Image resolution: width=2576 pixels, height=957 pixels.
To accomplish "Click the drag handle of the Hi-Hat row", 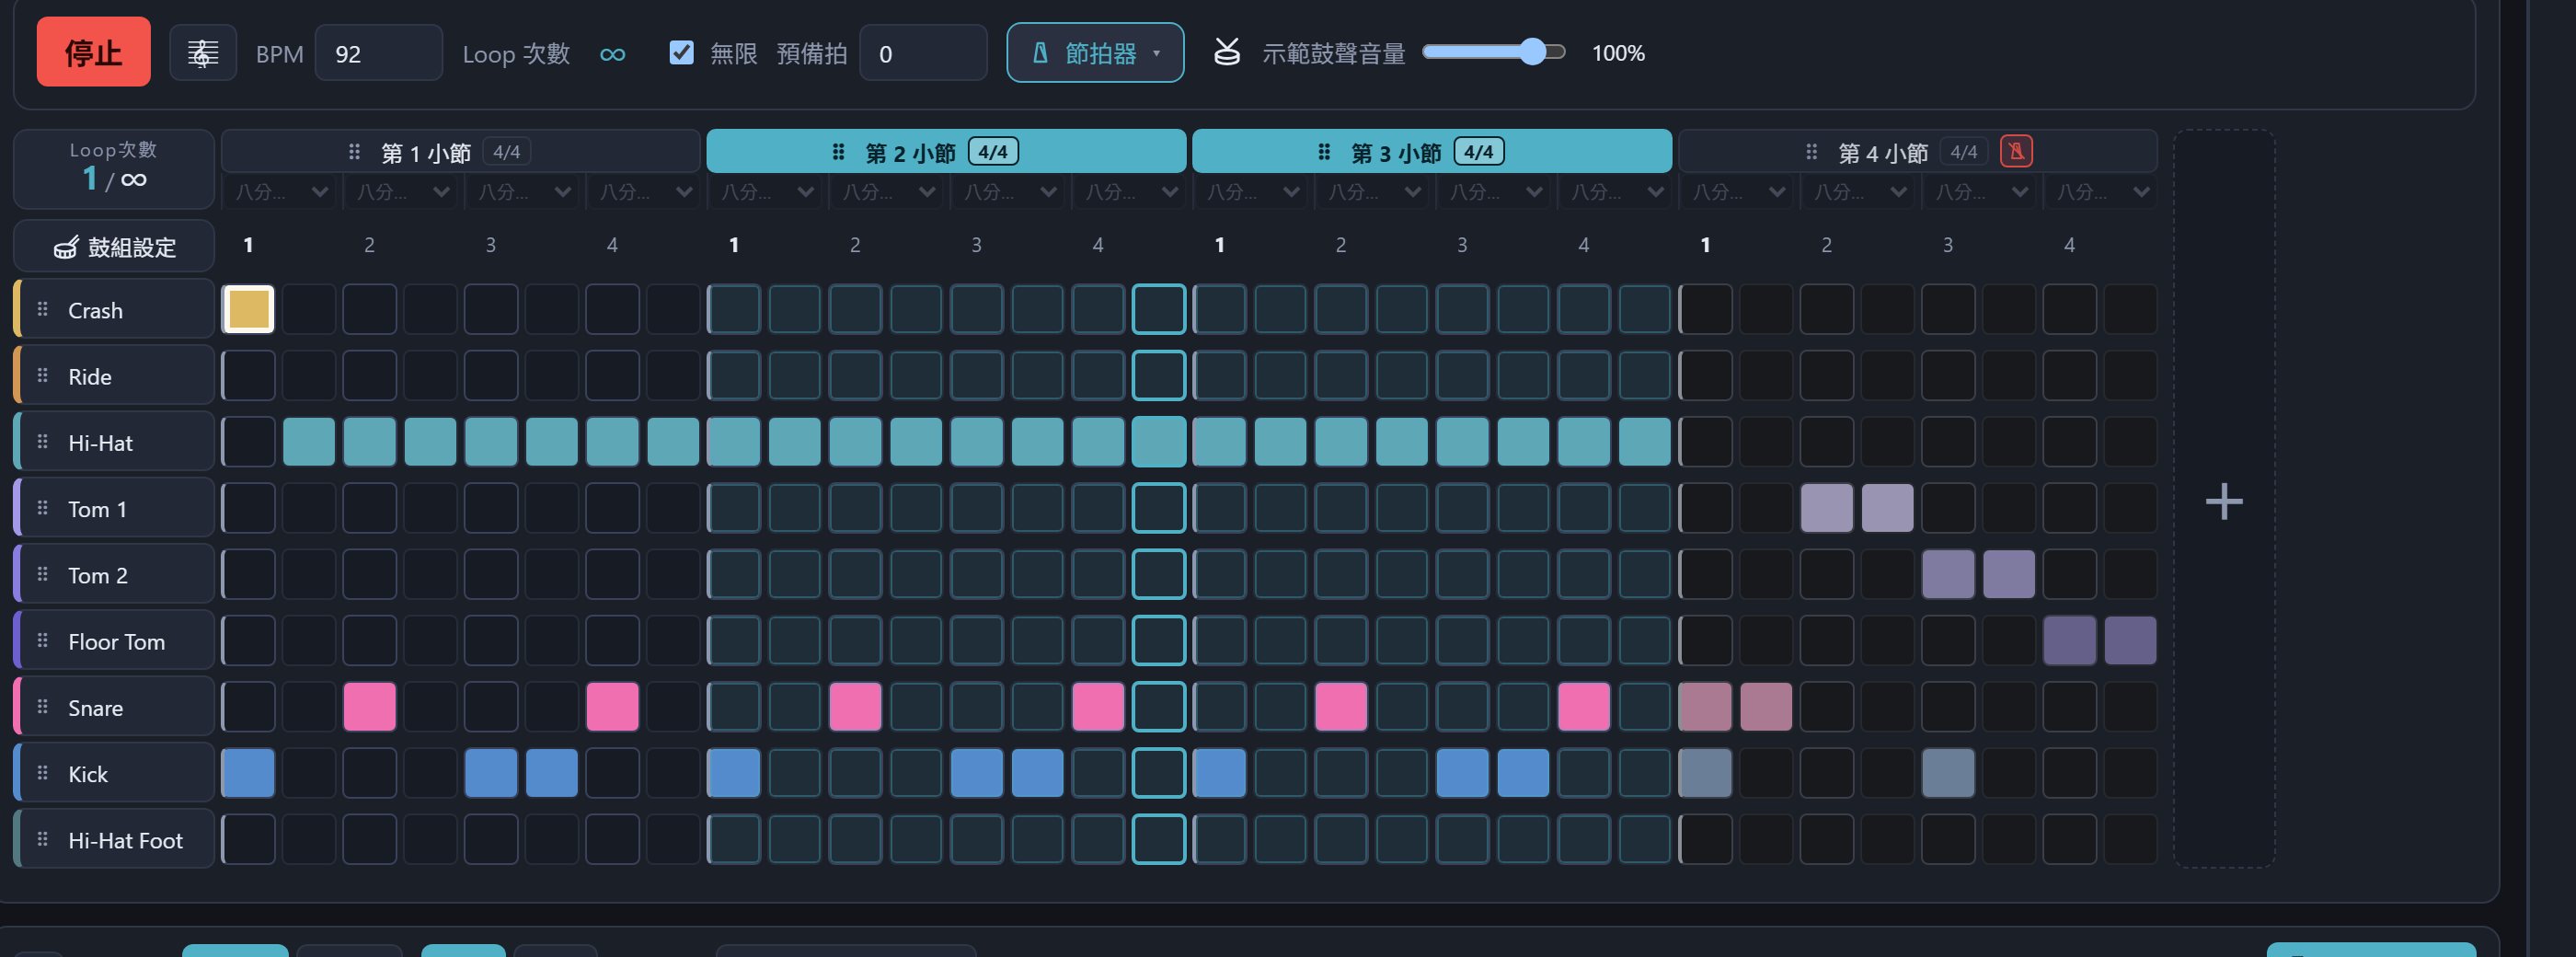I will tap(42, 441).
